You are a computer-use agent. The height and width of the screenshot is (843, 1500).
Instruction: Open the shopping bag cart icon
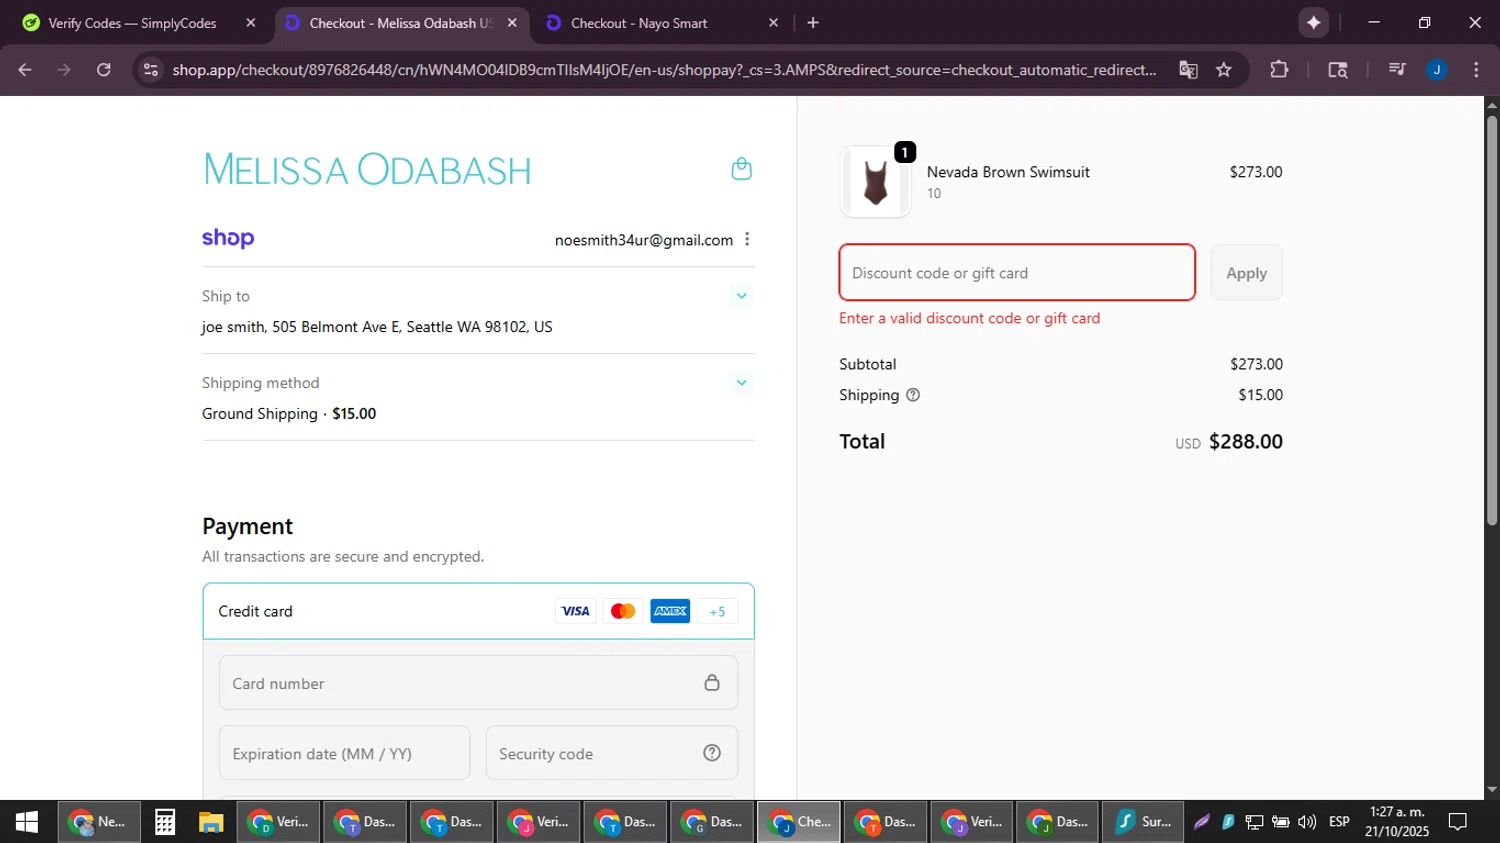741,169
